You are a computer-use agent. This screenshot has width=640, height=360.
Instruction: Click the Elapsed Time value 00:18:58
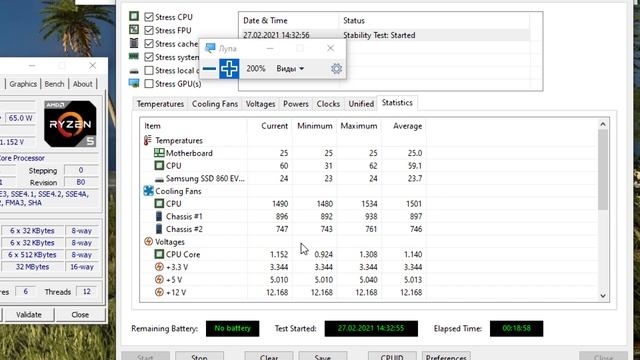(516, 329)
